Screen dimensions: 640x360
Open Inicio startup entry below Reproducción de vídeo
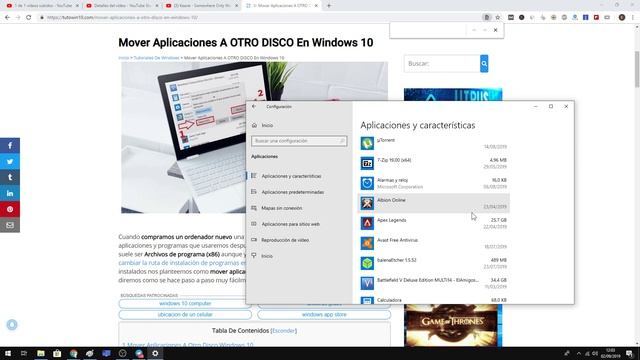point(267,256)
